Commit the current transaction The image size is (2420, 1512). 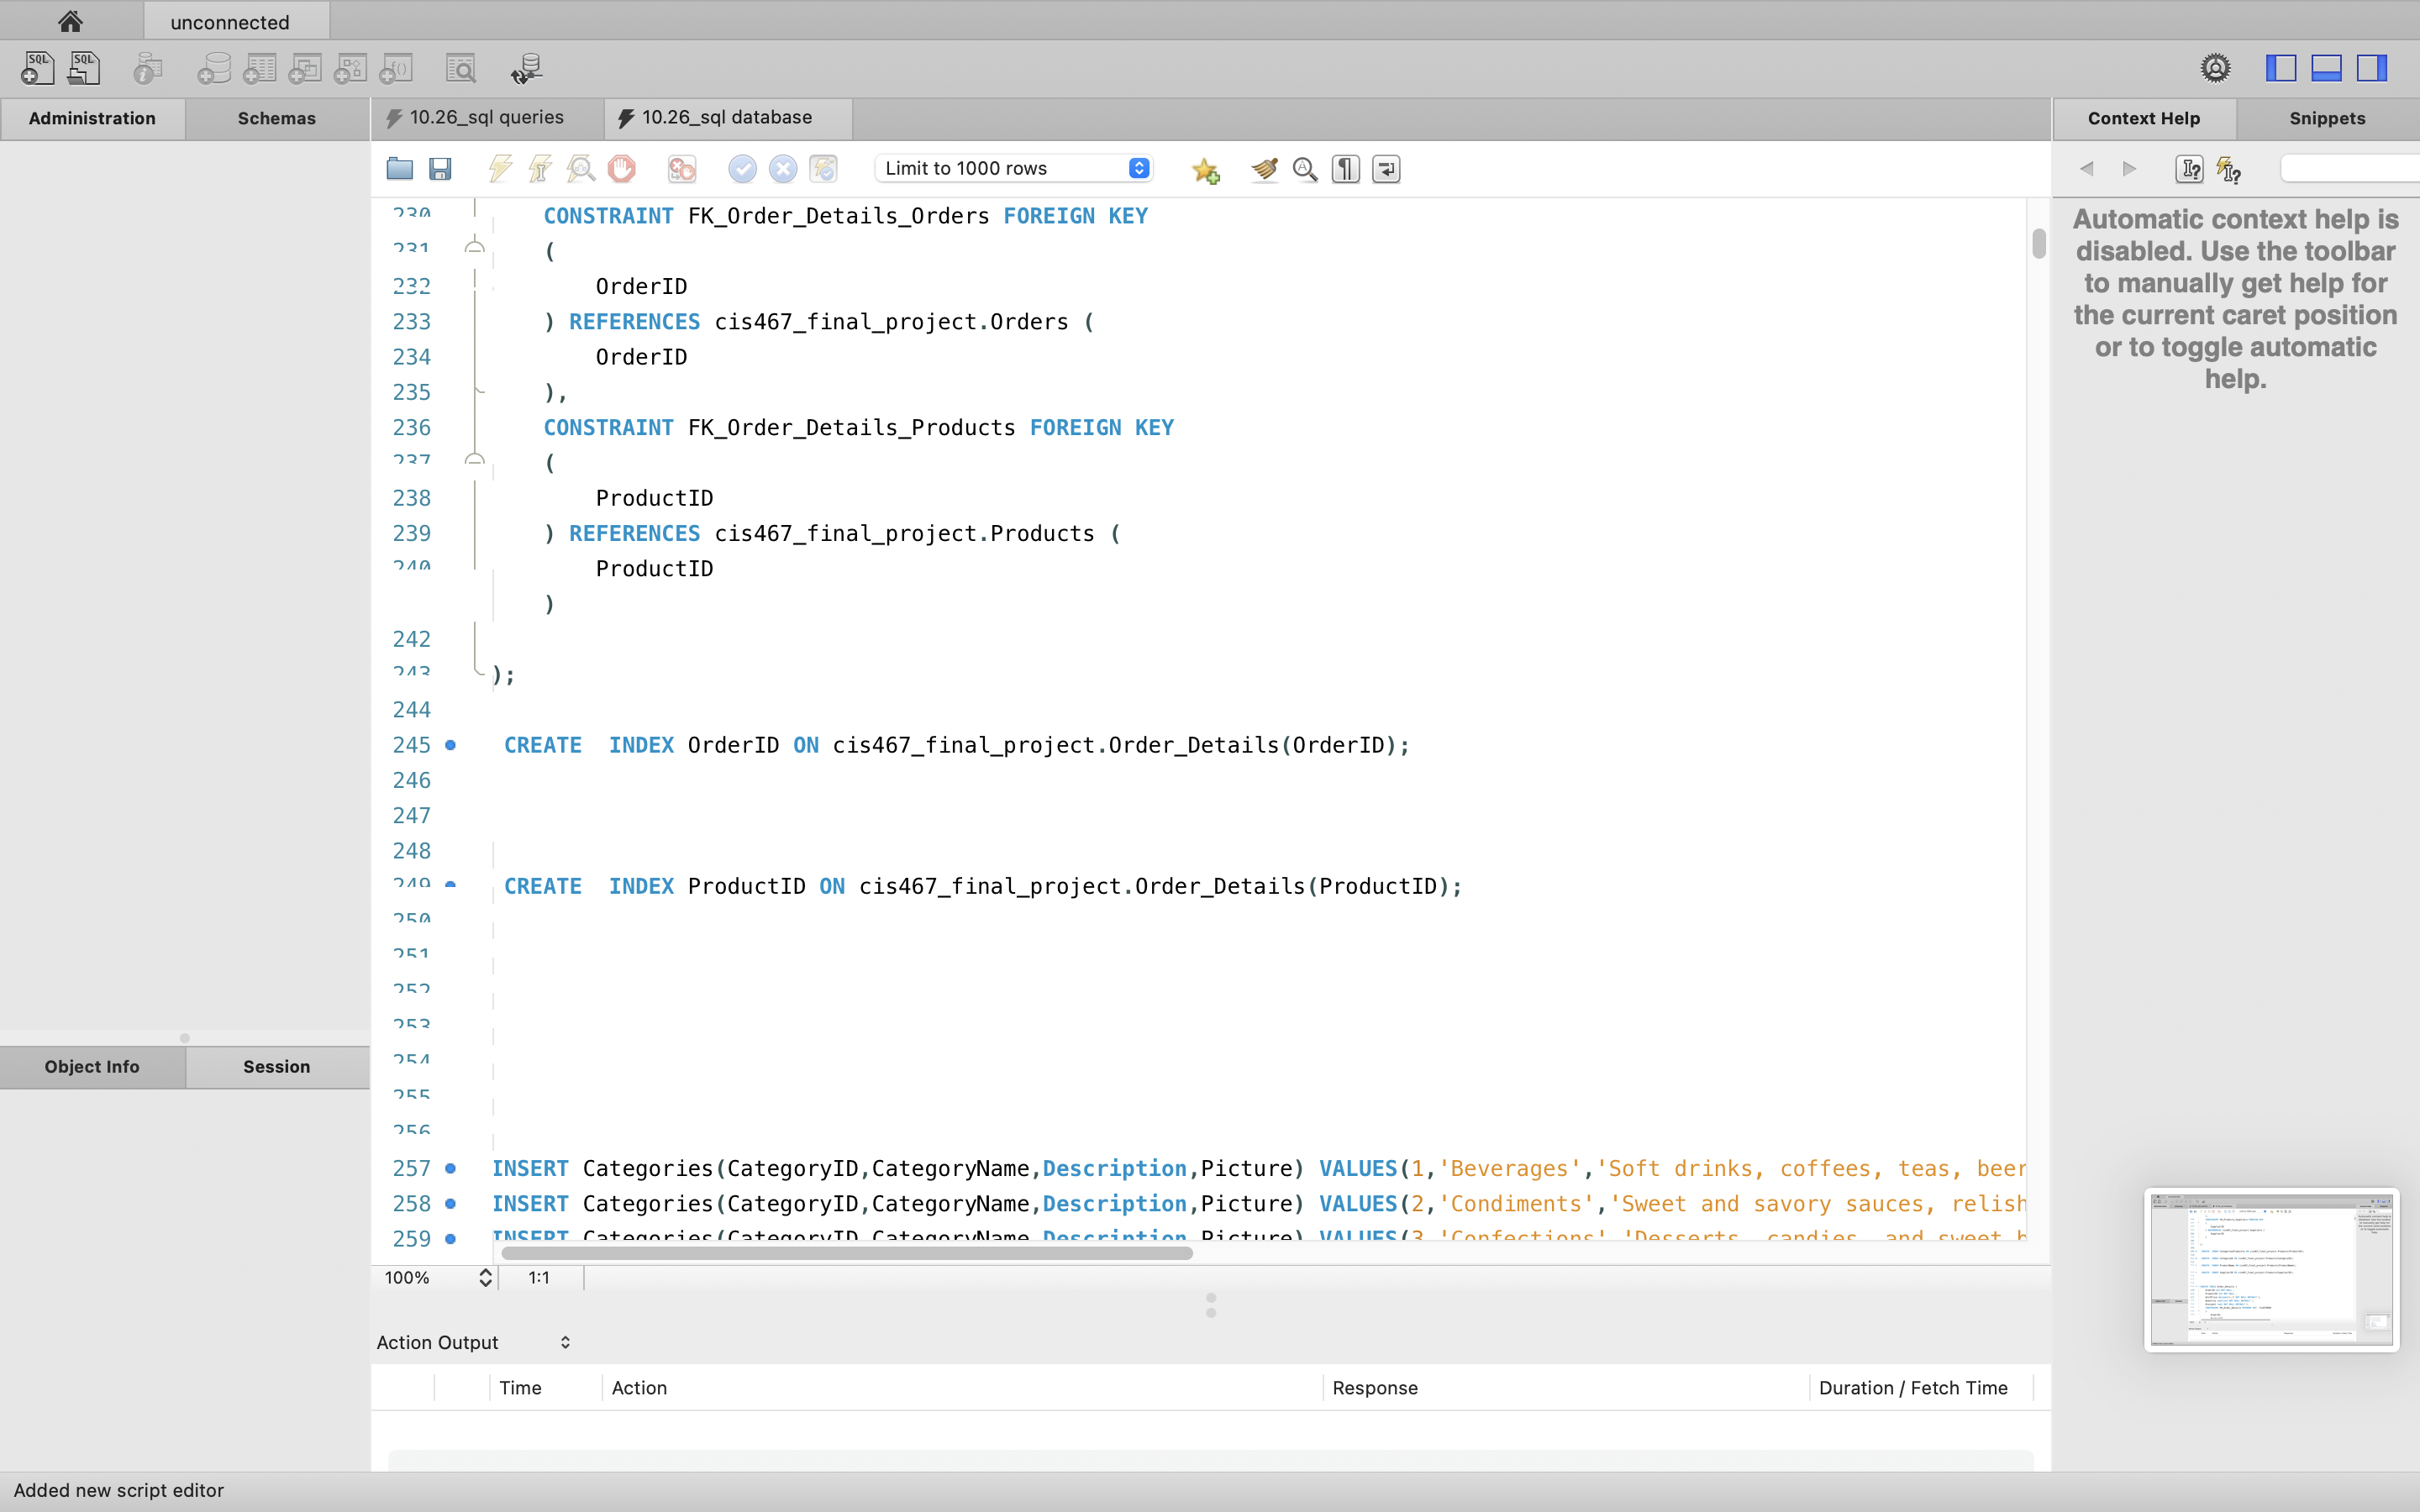click(742, 168)
